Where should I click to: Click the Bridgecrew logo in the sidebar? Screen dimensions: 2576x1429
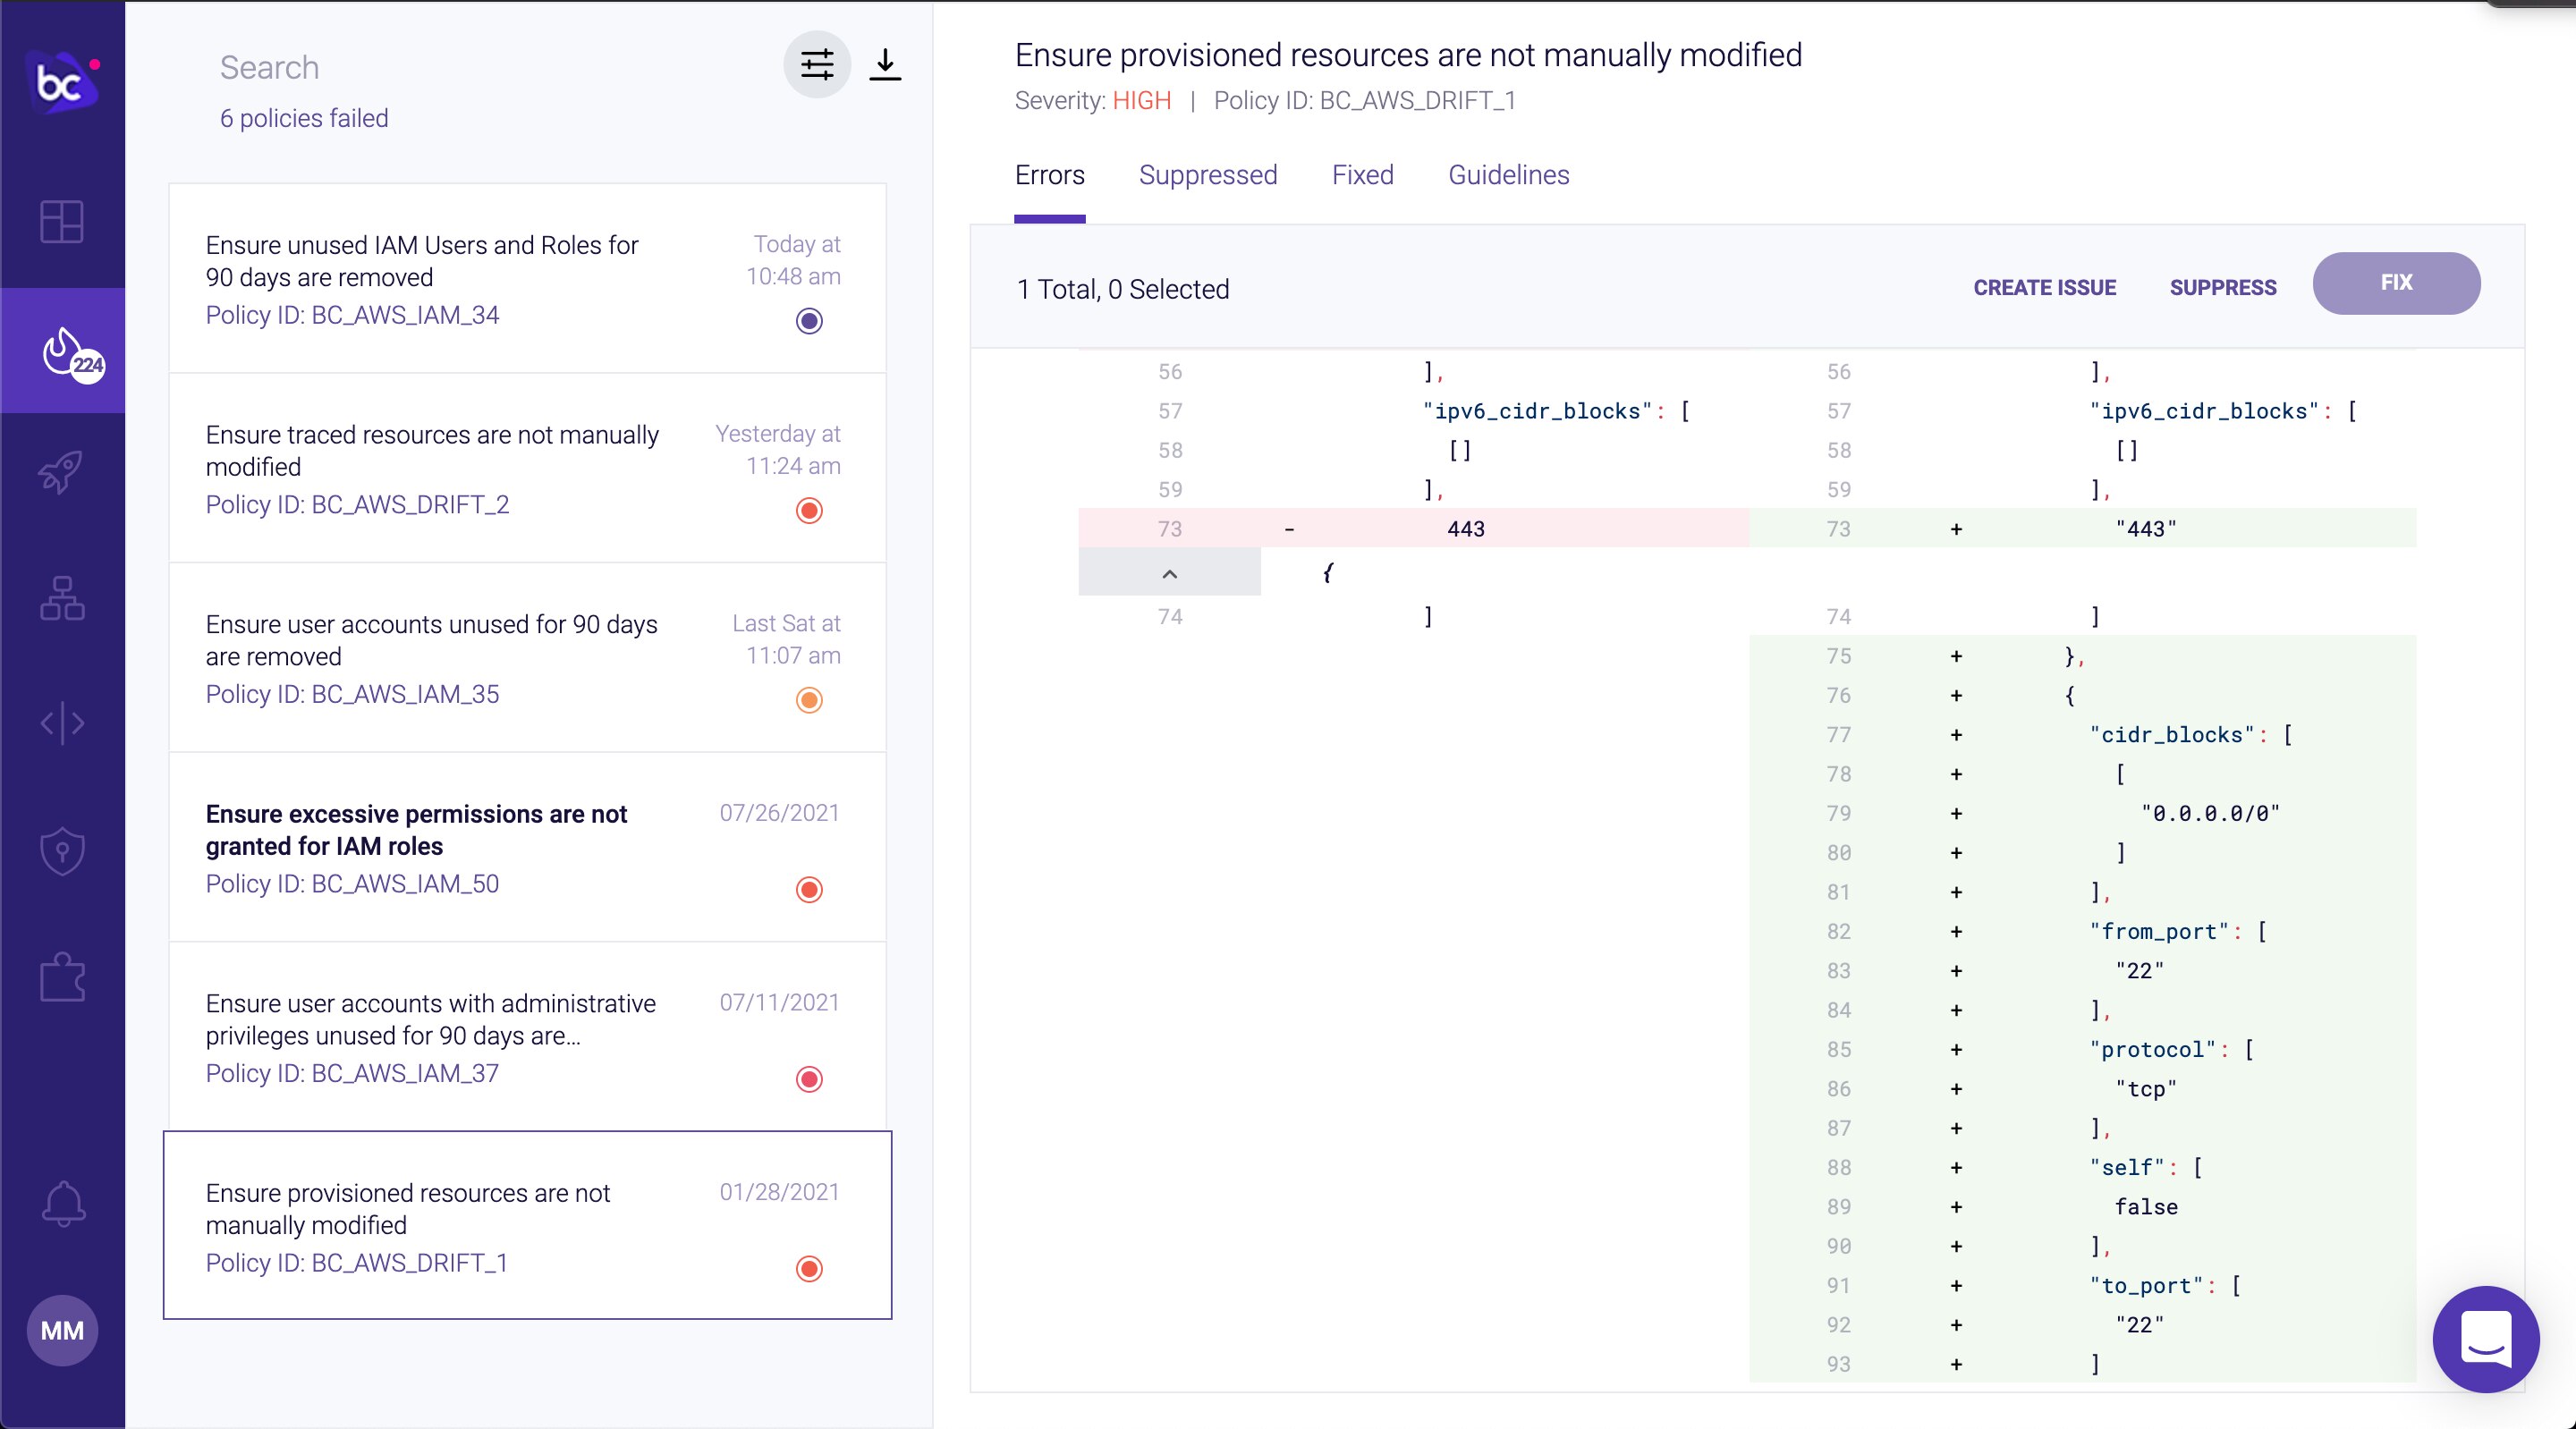(62, 83)
